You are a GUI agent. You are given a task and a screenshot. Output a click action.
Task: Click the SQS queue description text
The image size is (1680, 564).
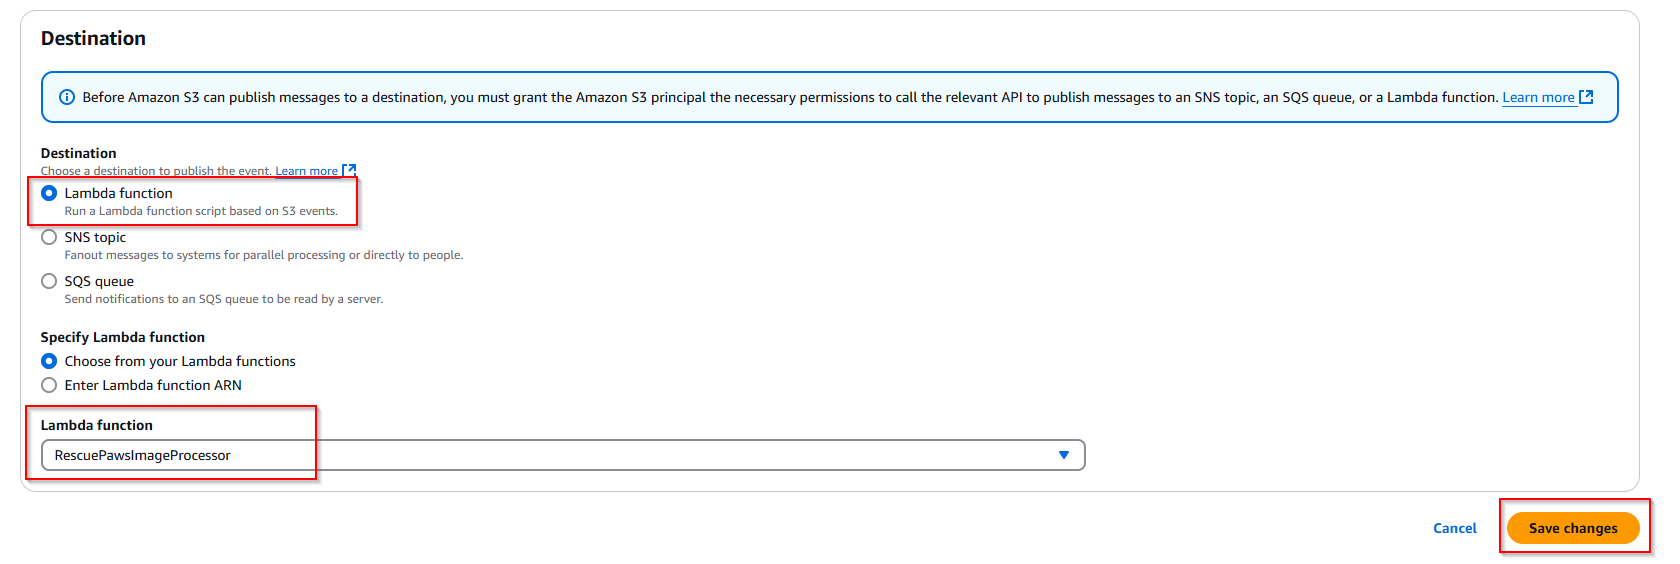[224, 299]
